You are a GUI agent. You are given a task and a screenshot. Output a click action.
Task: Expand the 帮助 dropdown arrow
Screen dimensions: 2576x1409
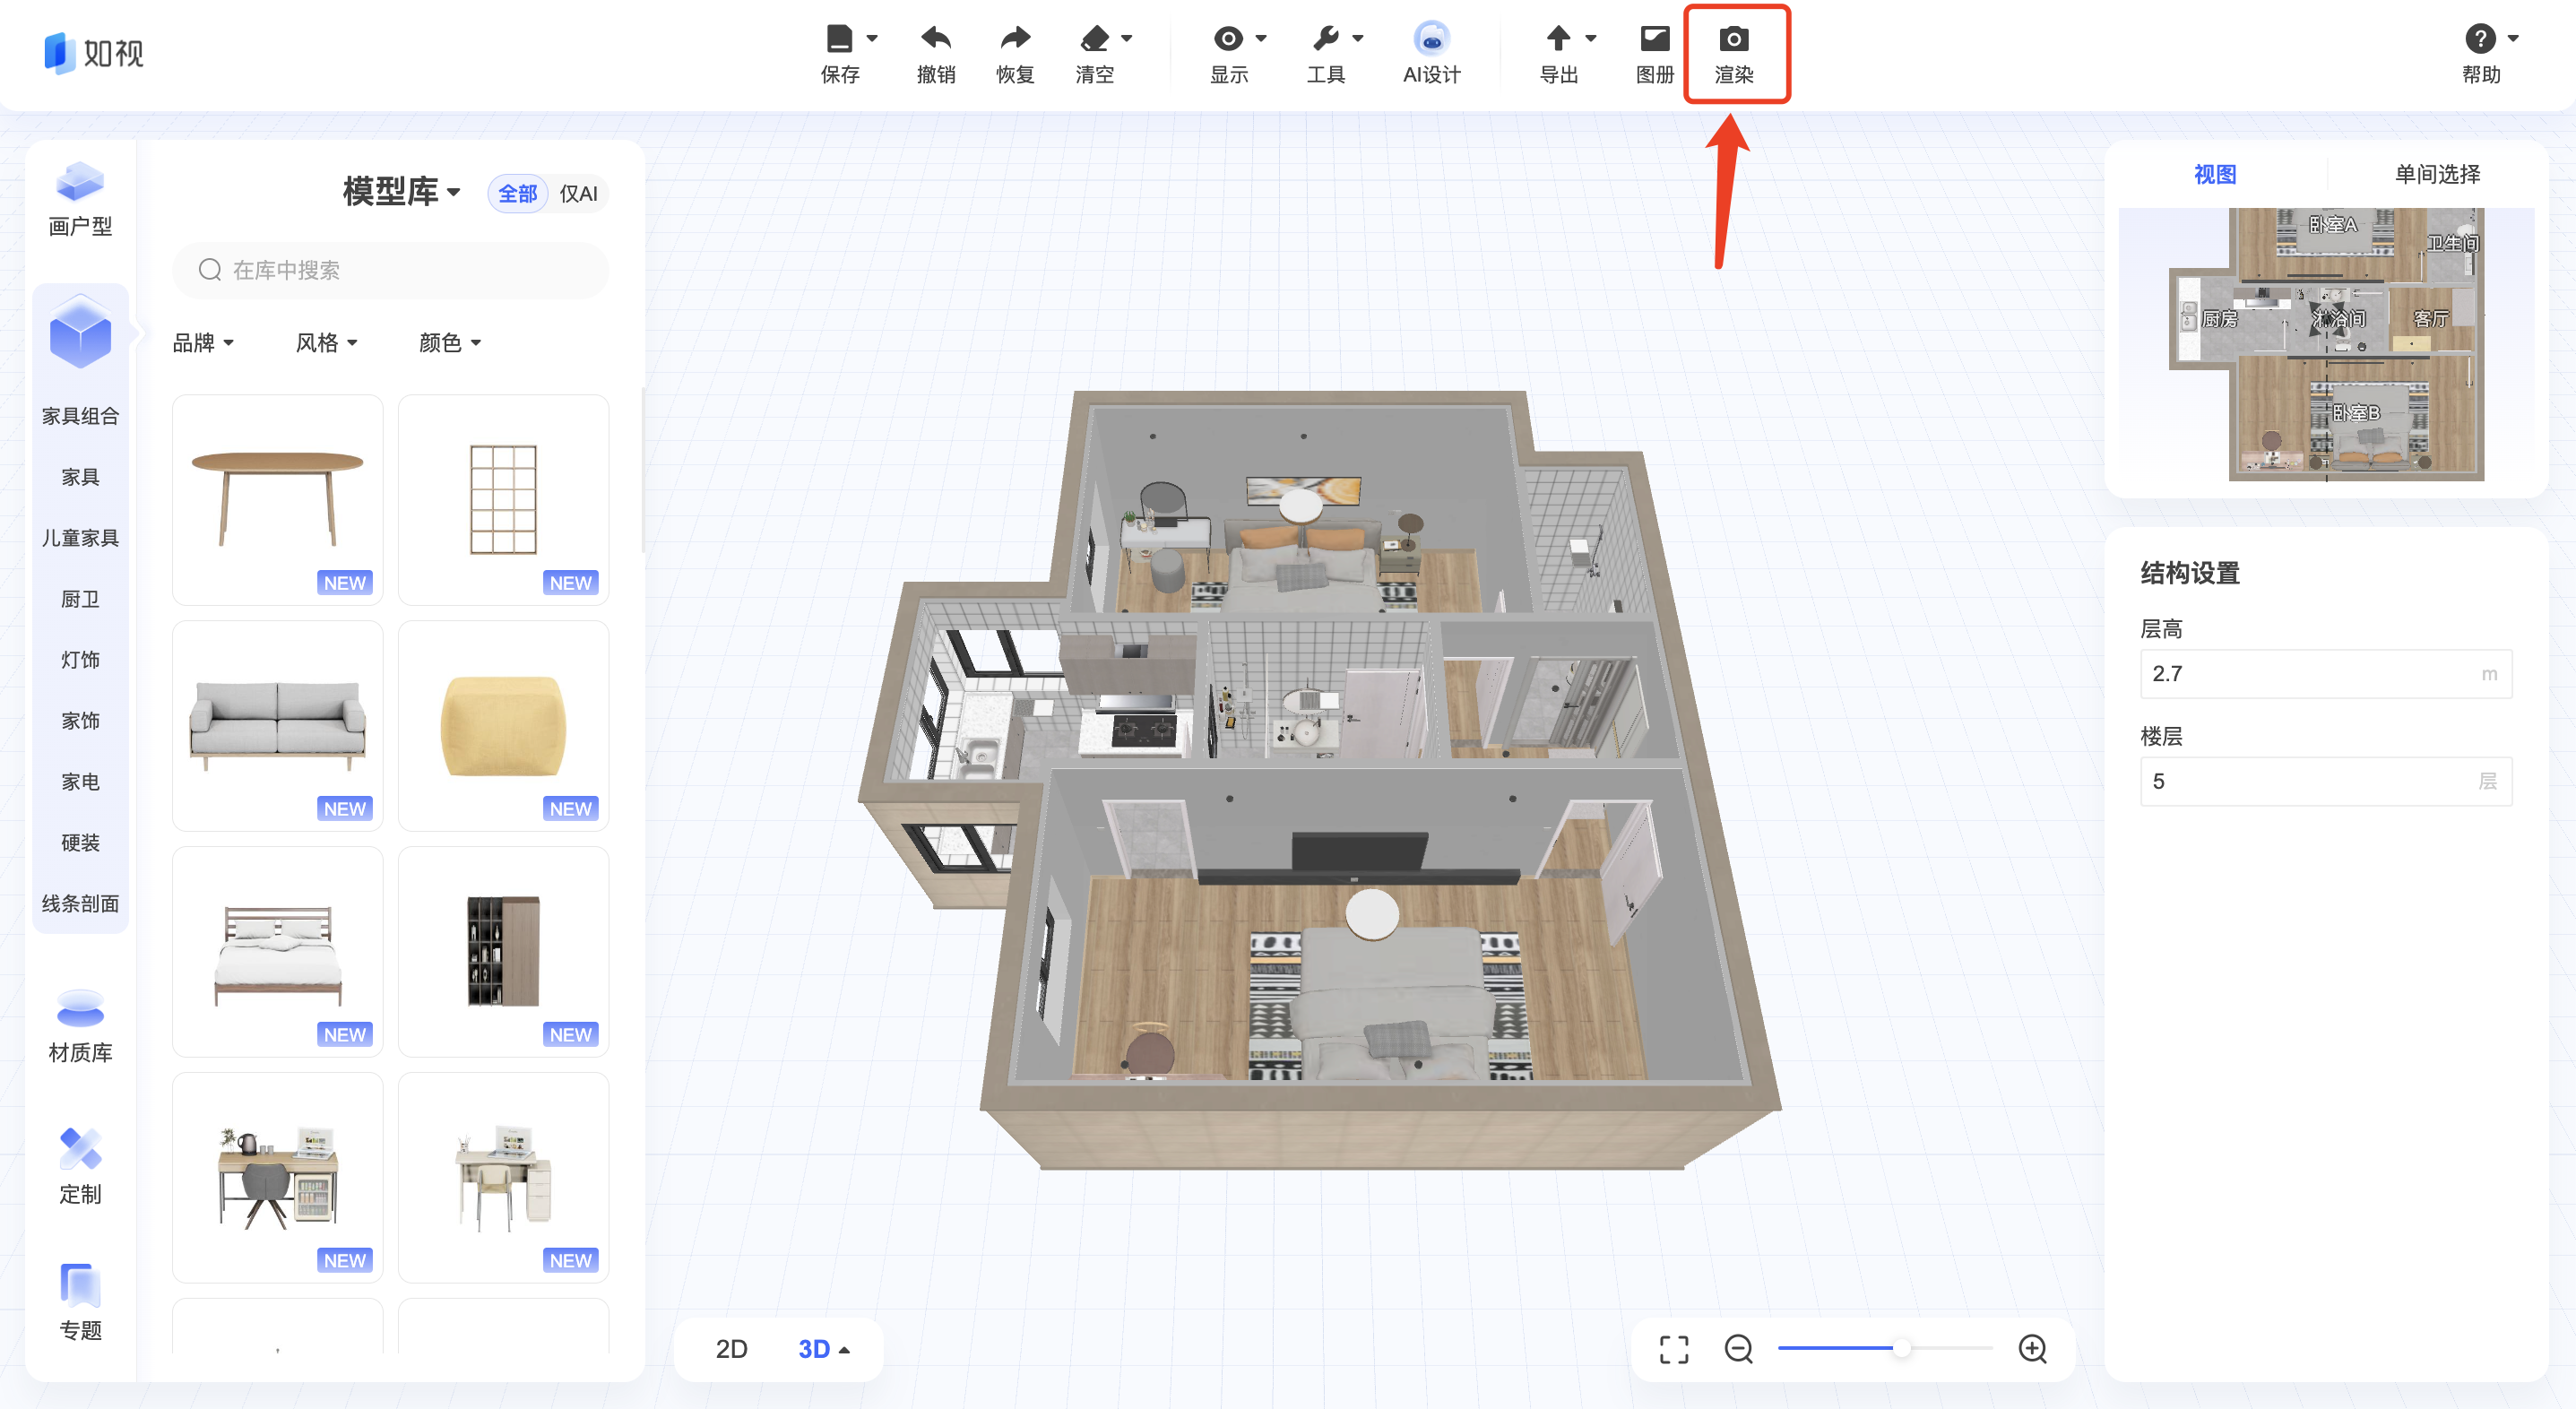point(2513,38)
